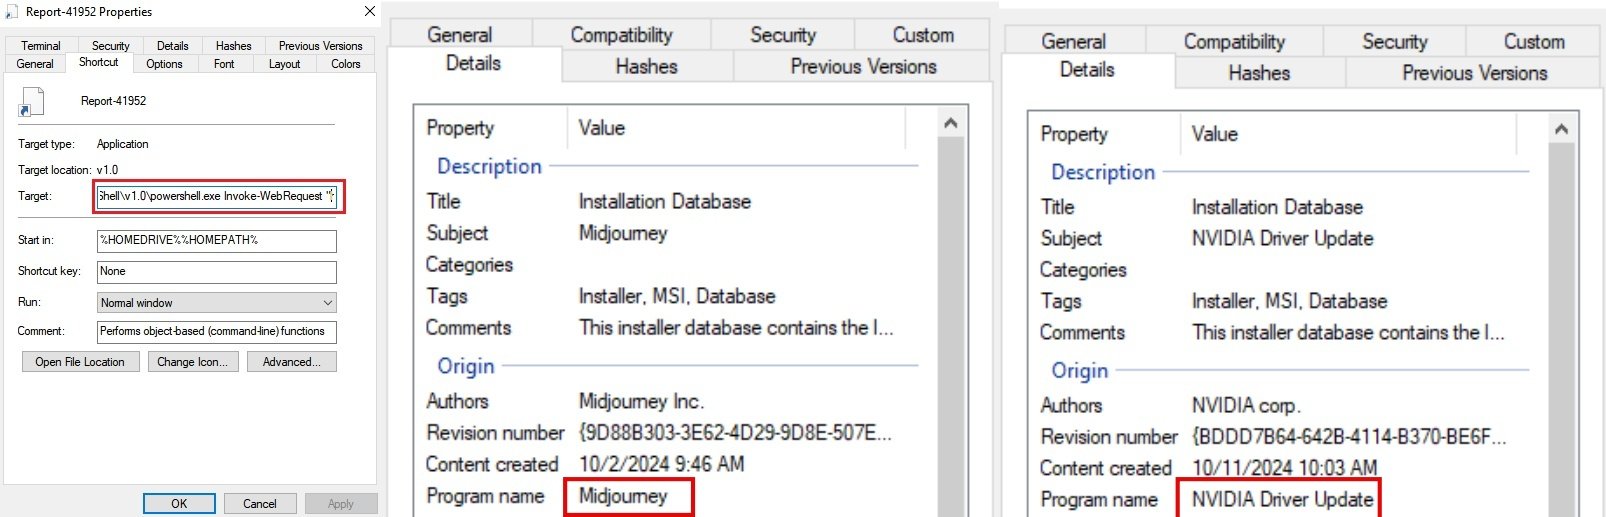This screenshot has height=517, width=1606.
Task: Open Previous Versions tab in the Midjourney properties panel
Action: (863, 67)
